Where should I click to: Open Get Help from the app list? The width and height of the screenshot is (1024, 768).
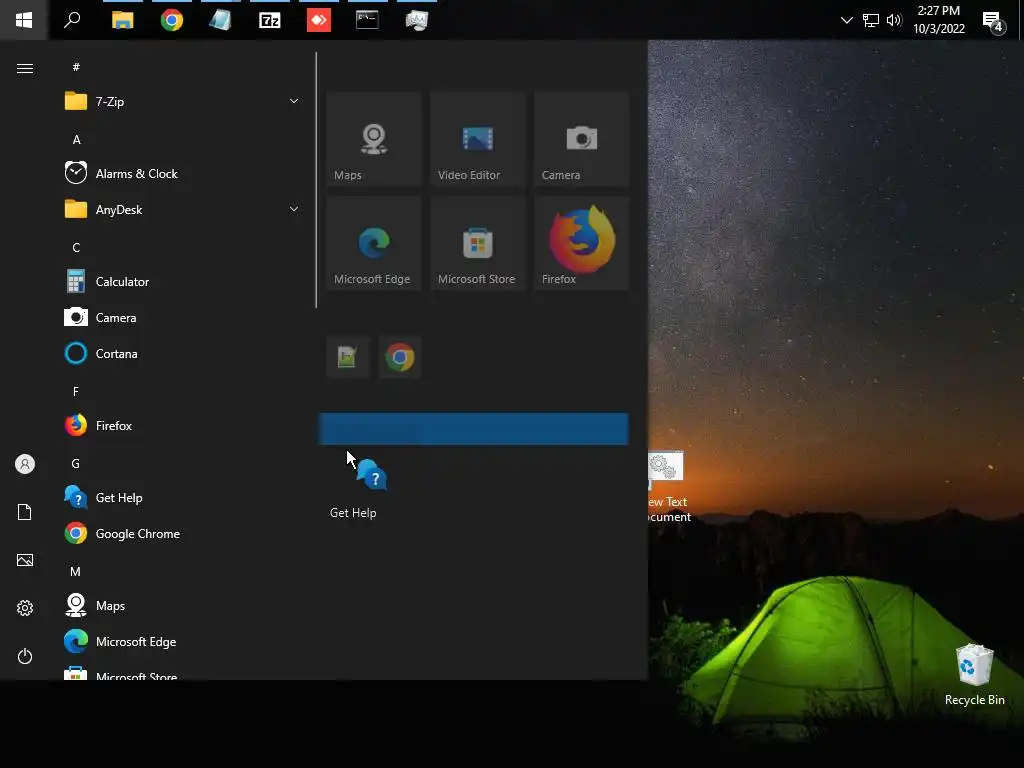[181, 498]
